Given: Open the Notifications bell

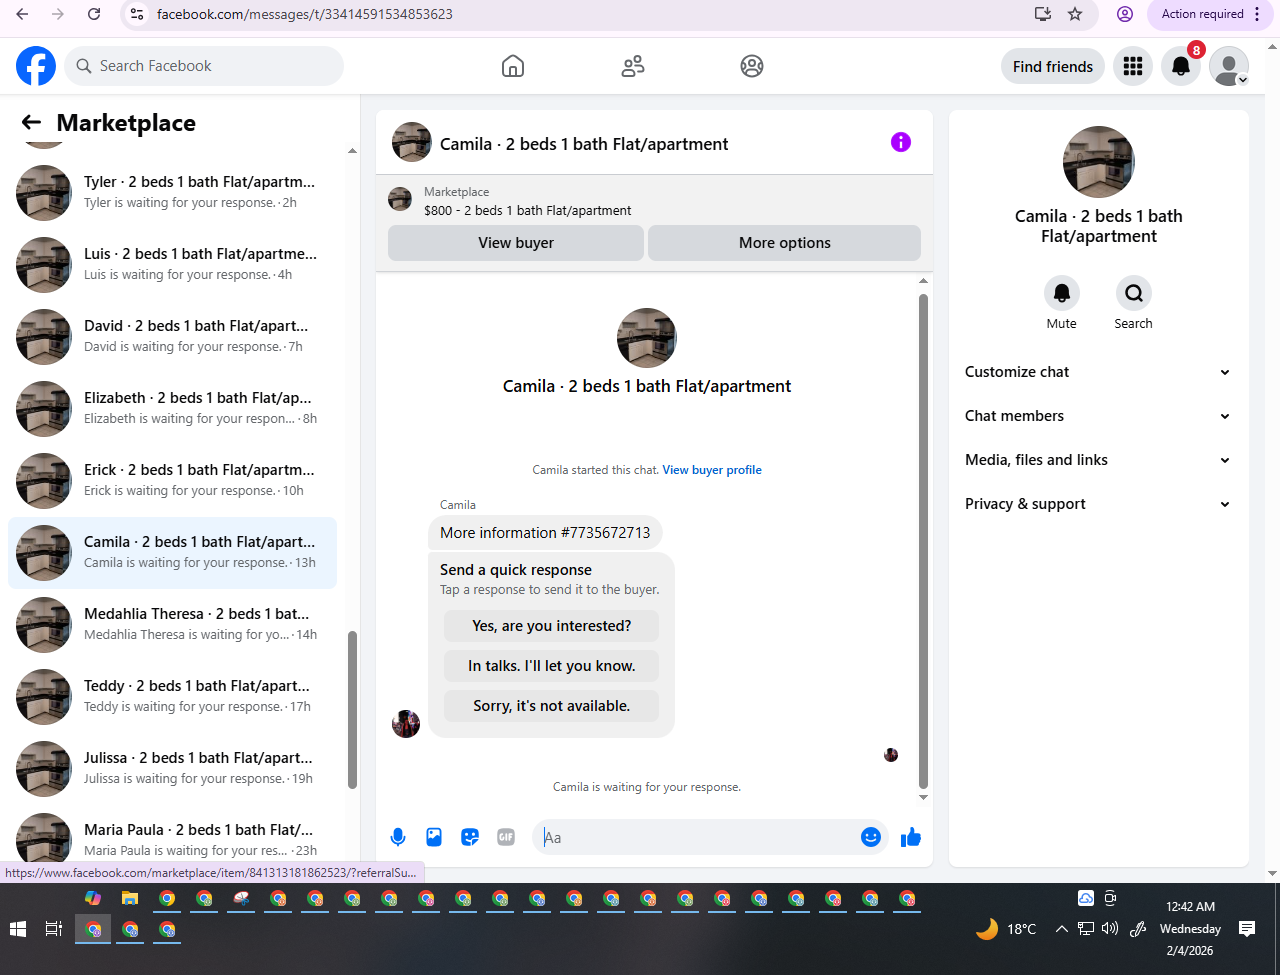Looking at the screenshot, I should 1181,66.
